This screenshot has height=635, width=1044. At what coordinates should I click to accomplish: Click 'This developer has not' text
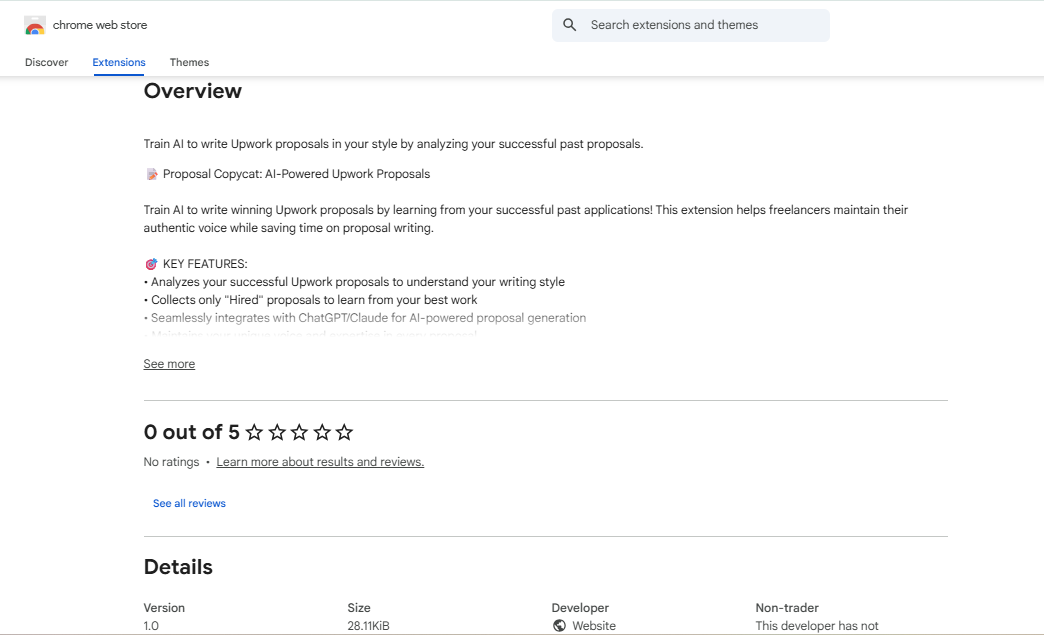(x=817, y=626)
